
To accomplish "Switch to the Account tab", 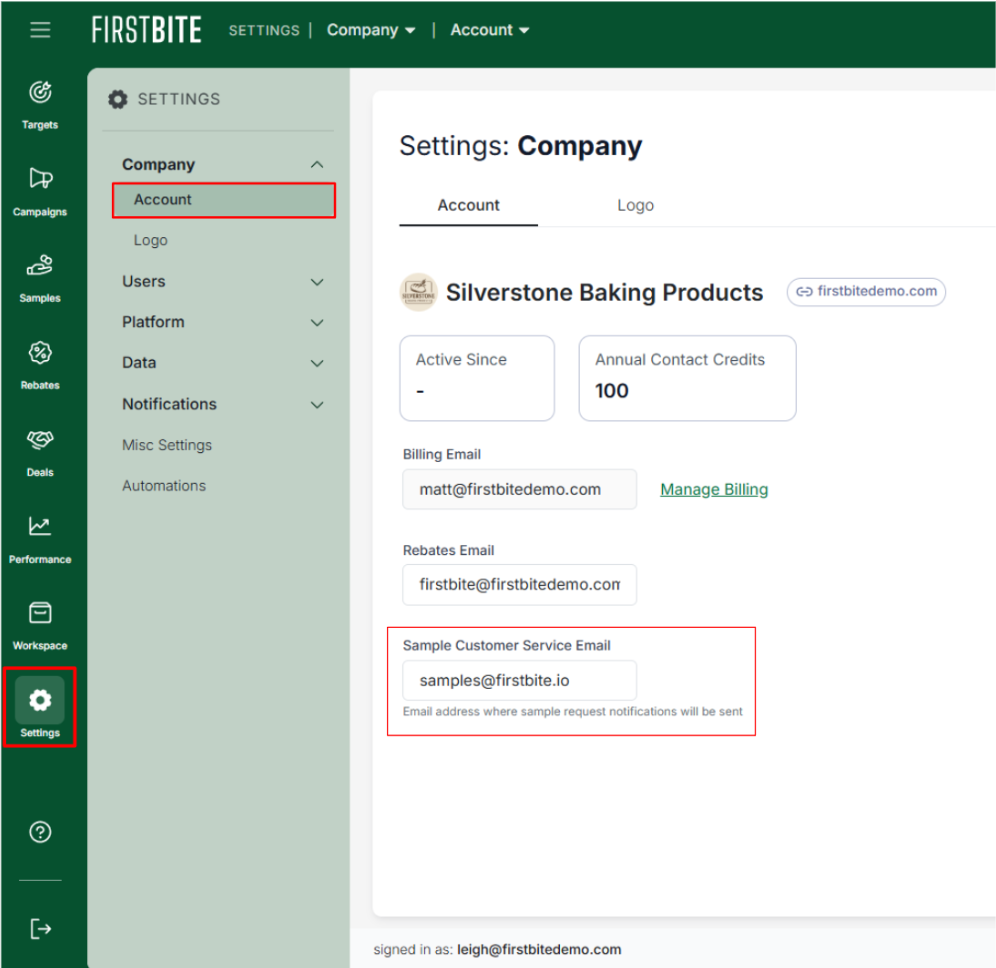I will coord(469,206).
